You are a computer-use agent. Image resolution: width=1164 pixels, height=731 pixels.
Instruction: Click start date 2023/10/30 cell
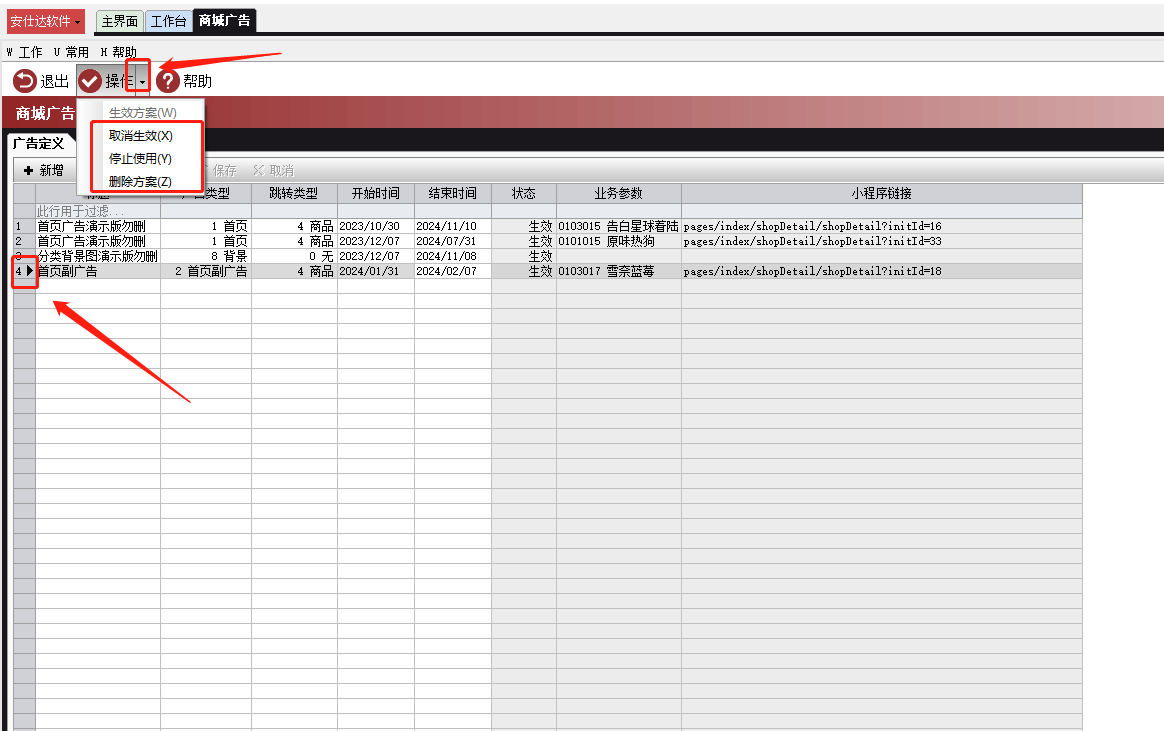pos(376,226)
